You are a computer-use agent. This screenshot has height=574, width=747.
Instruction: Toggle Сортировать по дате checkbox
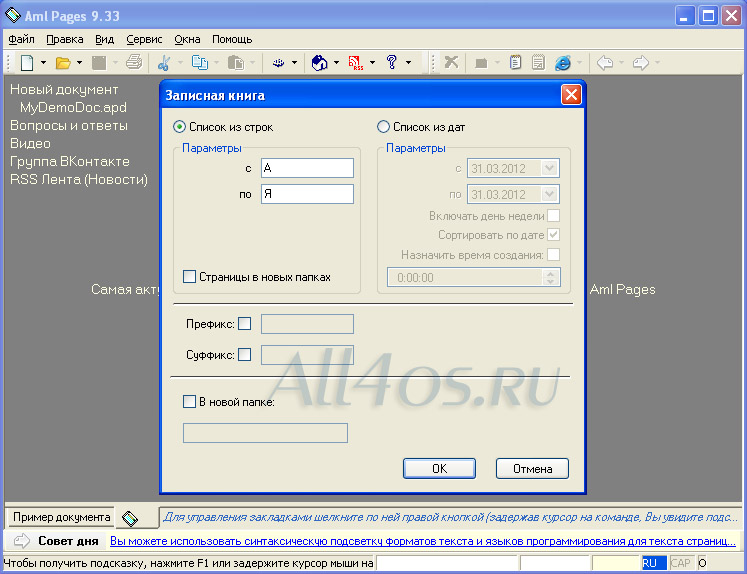click(554, 235)
